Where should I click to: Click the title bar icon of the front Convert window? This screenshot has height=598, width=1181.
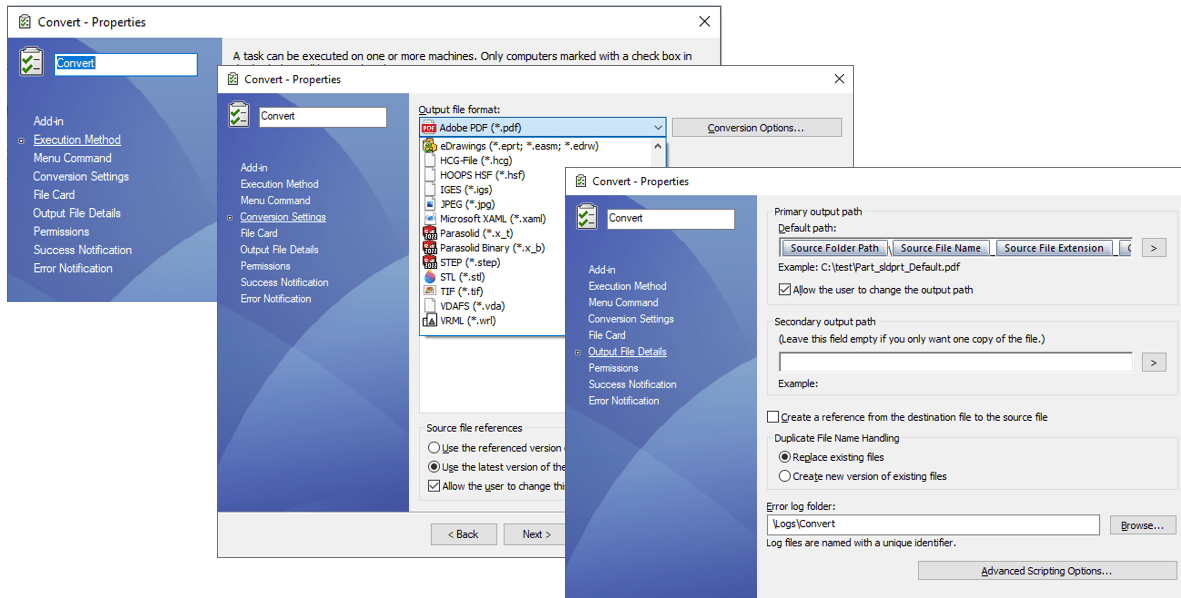coord(580,181)
